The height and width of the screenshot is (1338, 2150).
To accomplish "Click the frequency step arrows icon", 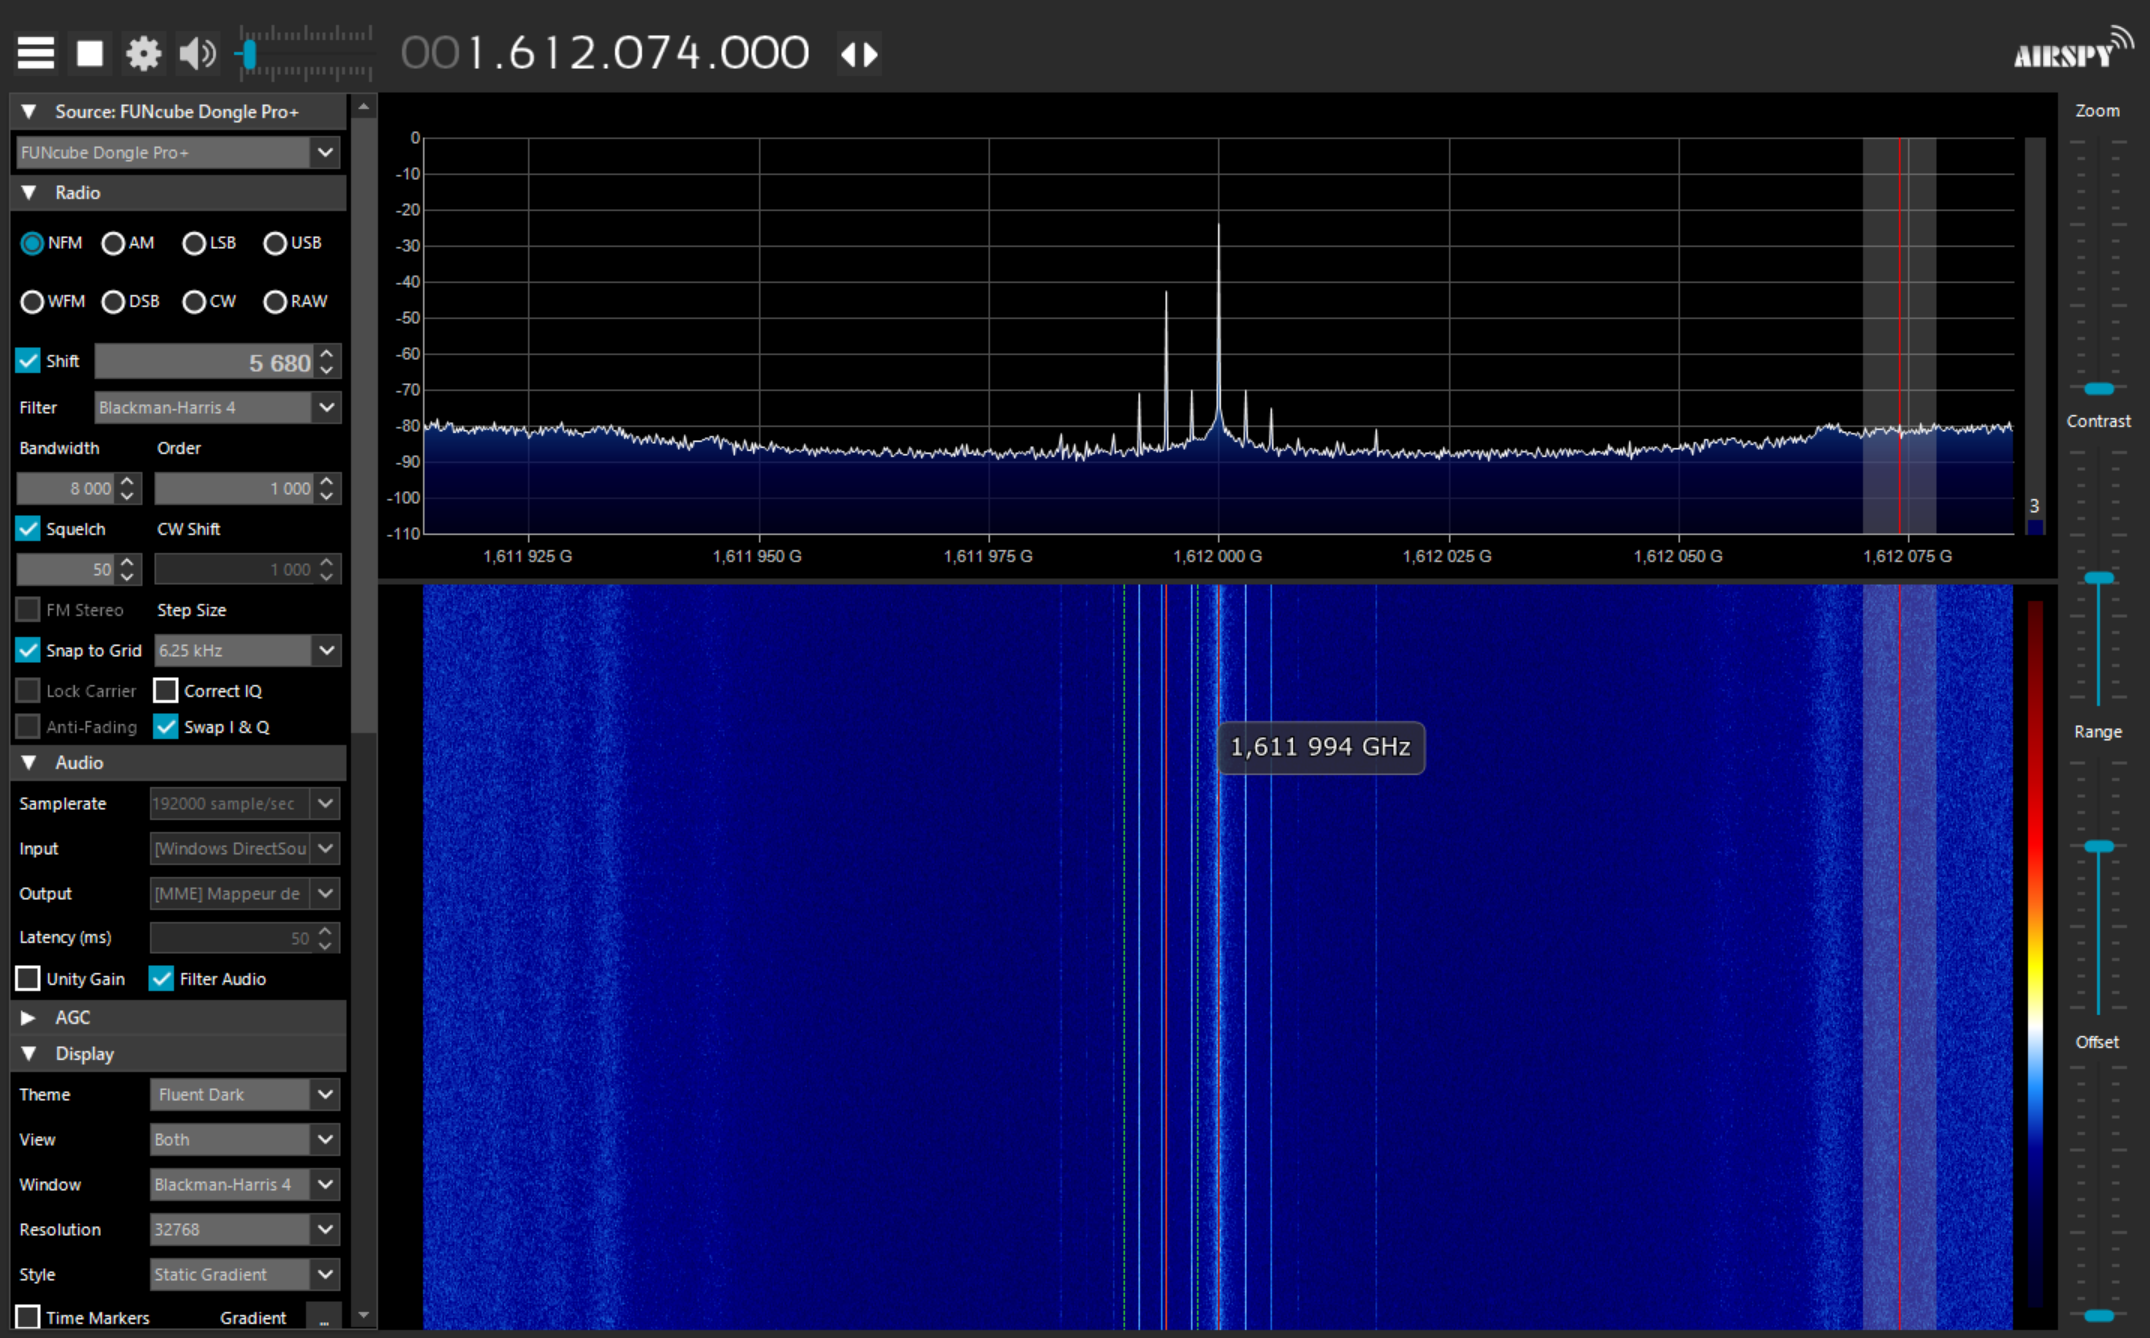I will point(859,53).
